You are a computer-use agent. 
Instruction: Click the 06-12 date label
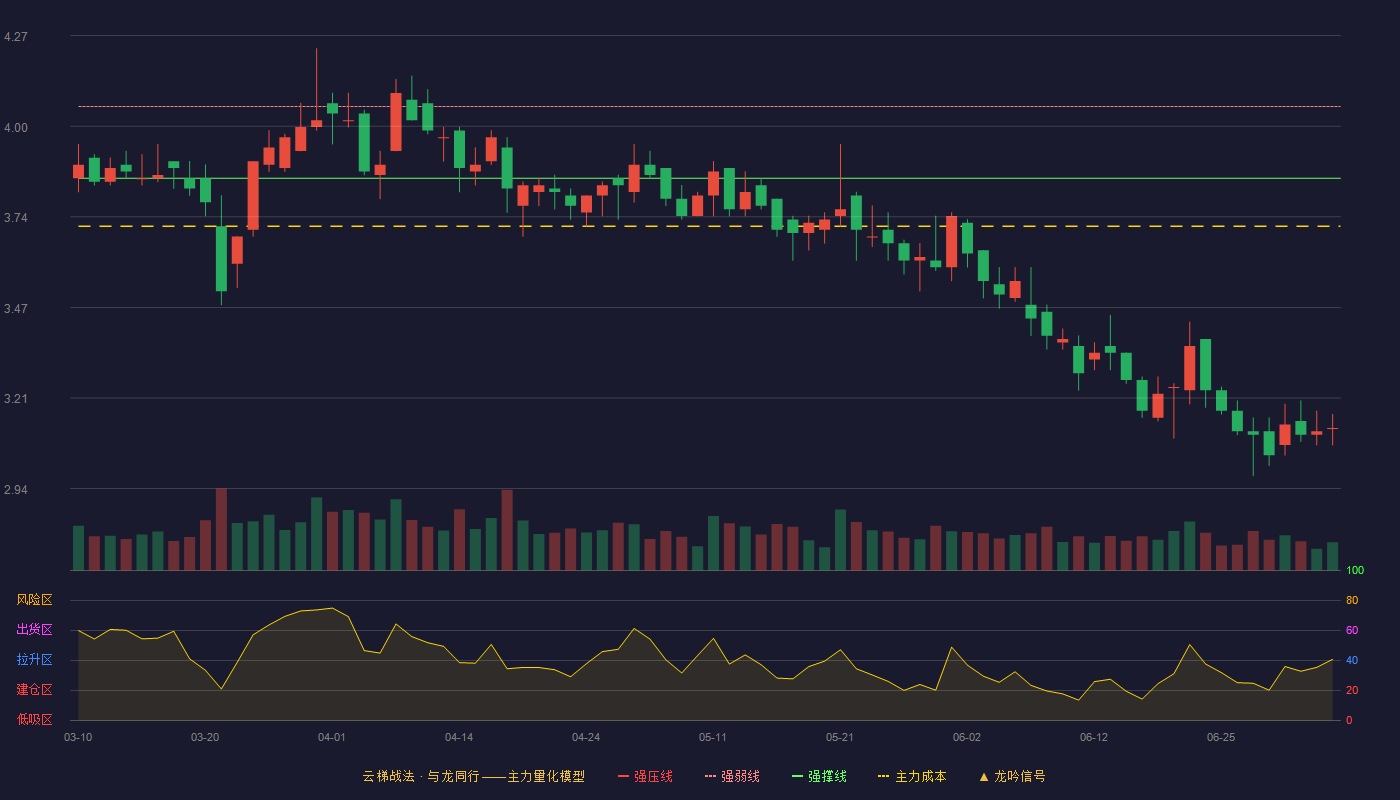click(x=1094, y=737)
